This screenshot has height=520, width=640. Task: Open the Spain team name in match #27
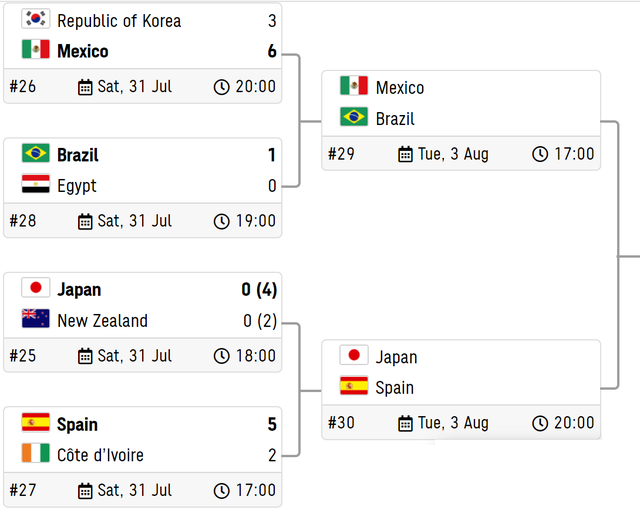click(x=77, y=424)
